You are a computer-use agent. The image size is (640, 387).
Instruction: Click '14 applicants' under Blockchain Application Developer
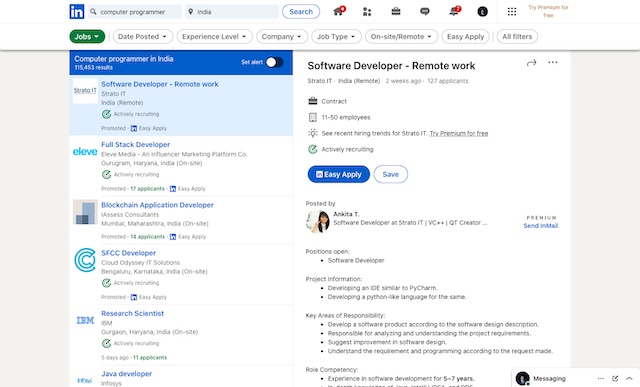(148, 237)
